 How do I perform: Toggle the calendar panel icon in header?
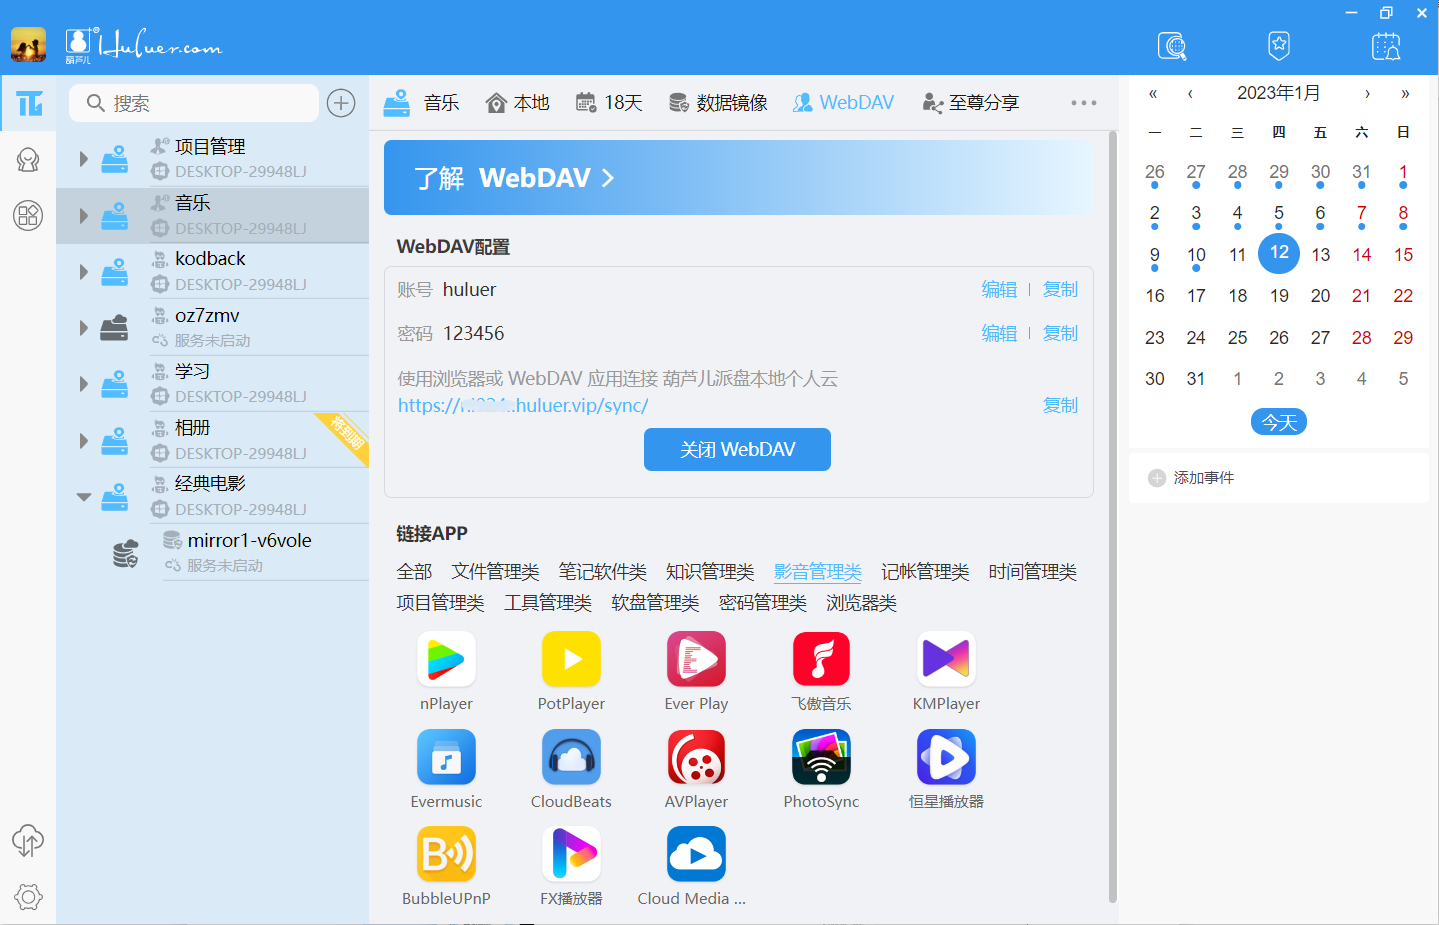[1386, 46]
